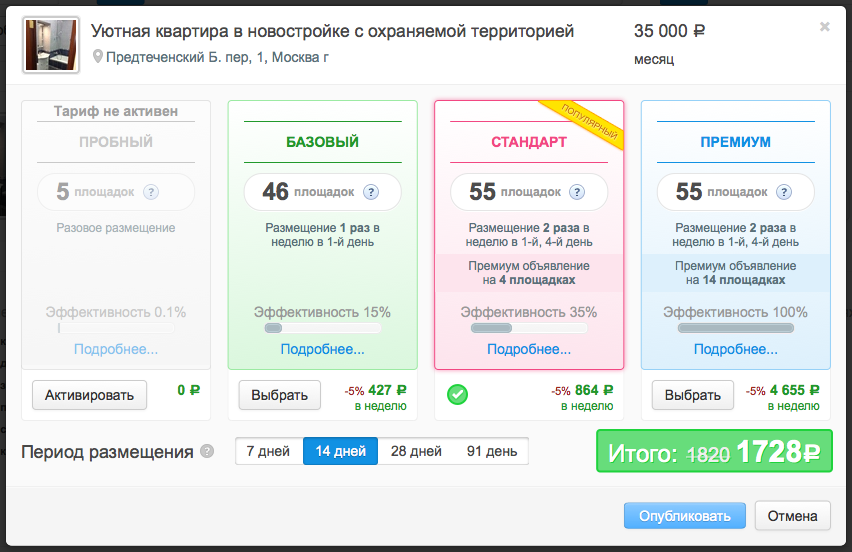Click the 35 000 ₽ price
Image resolution: width=852 pixels, height=552 pixels.
click(x=669, y=31)
